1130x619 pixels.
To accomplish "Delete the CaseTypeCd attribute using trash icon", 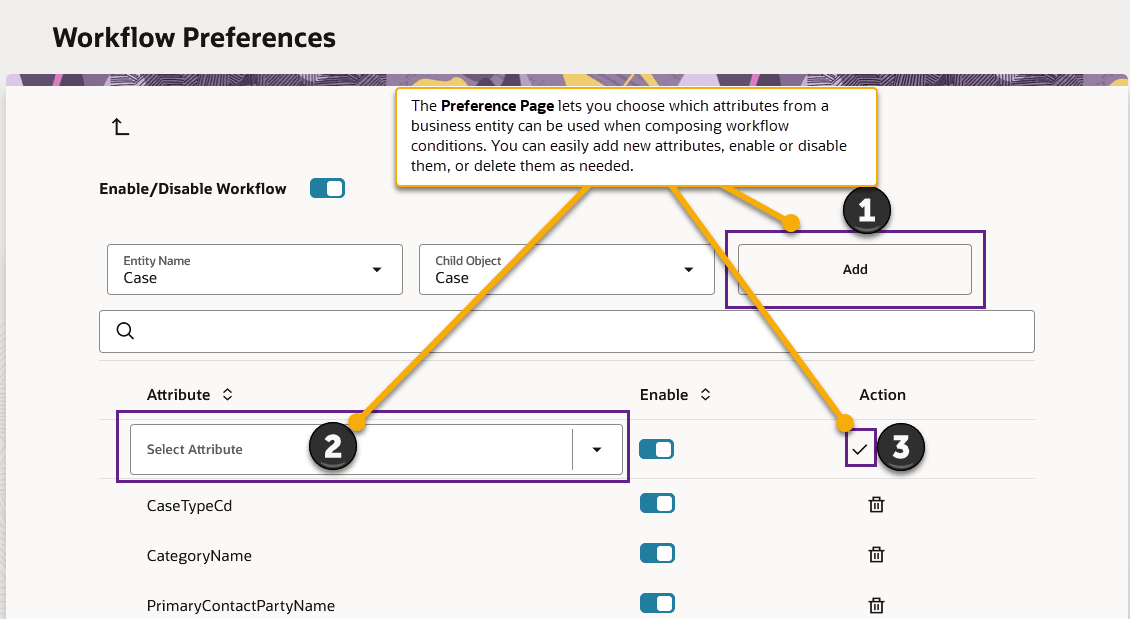I will (x=876, y=505).
